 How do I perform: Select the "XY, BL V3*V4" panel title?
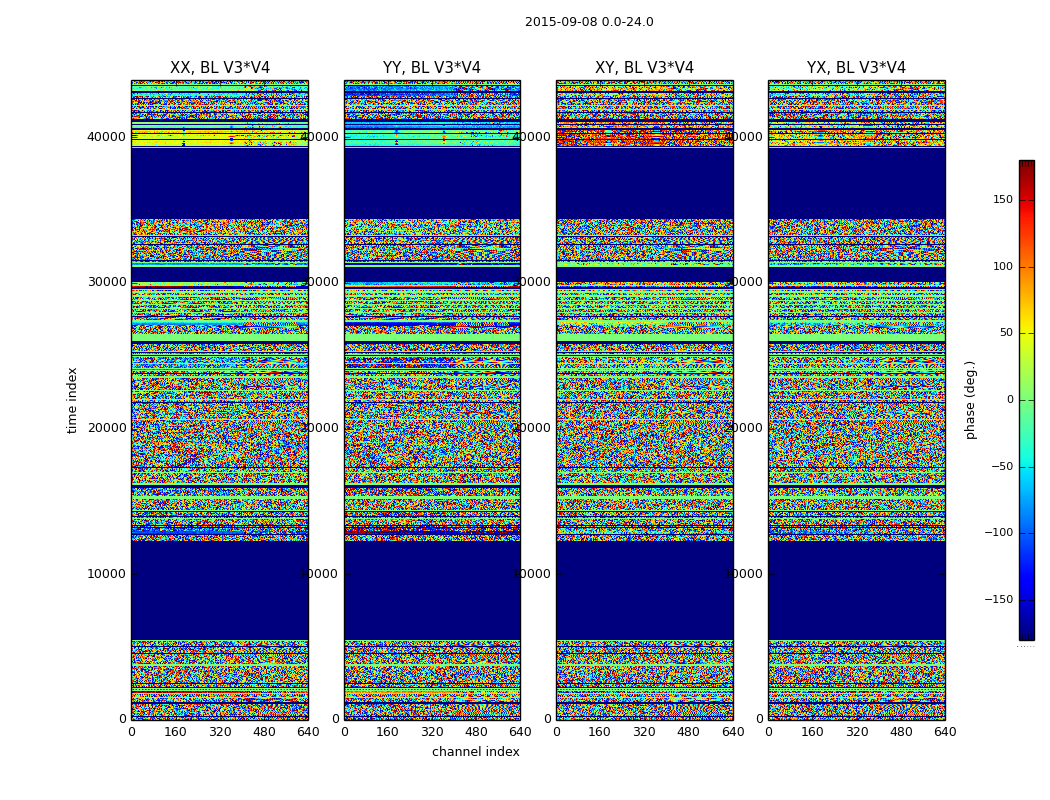point(644,68)
